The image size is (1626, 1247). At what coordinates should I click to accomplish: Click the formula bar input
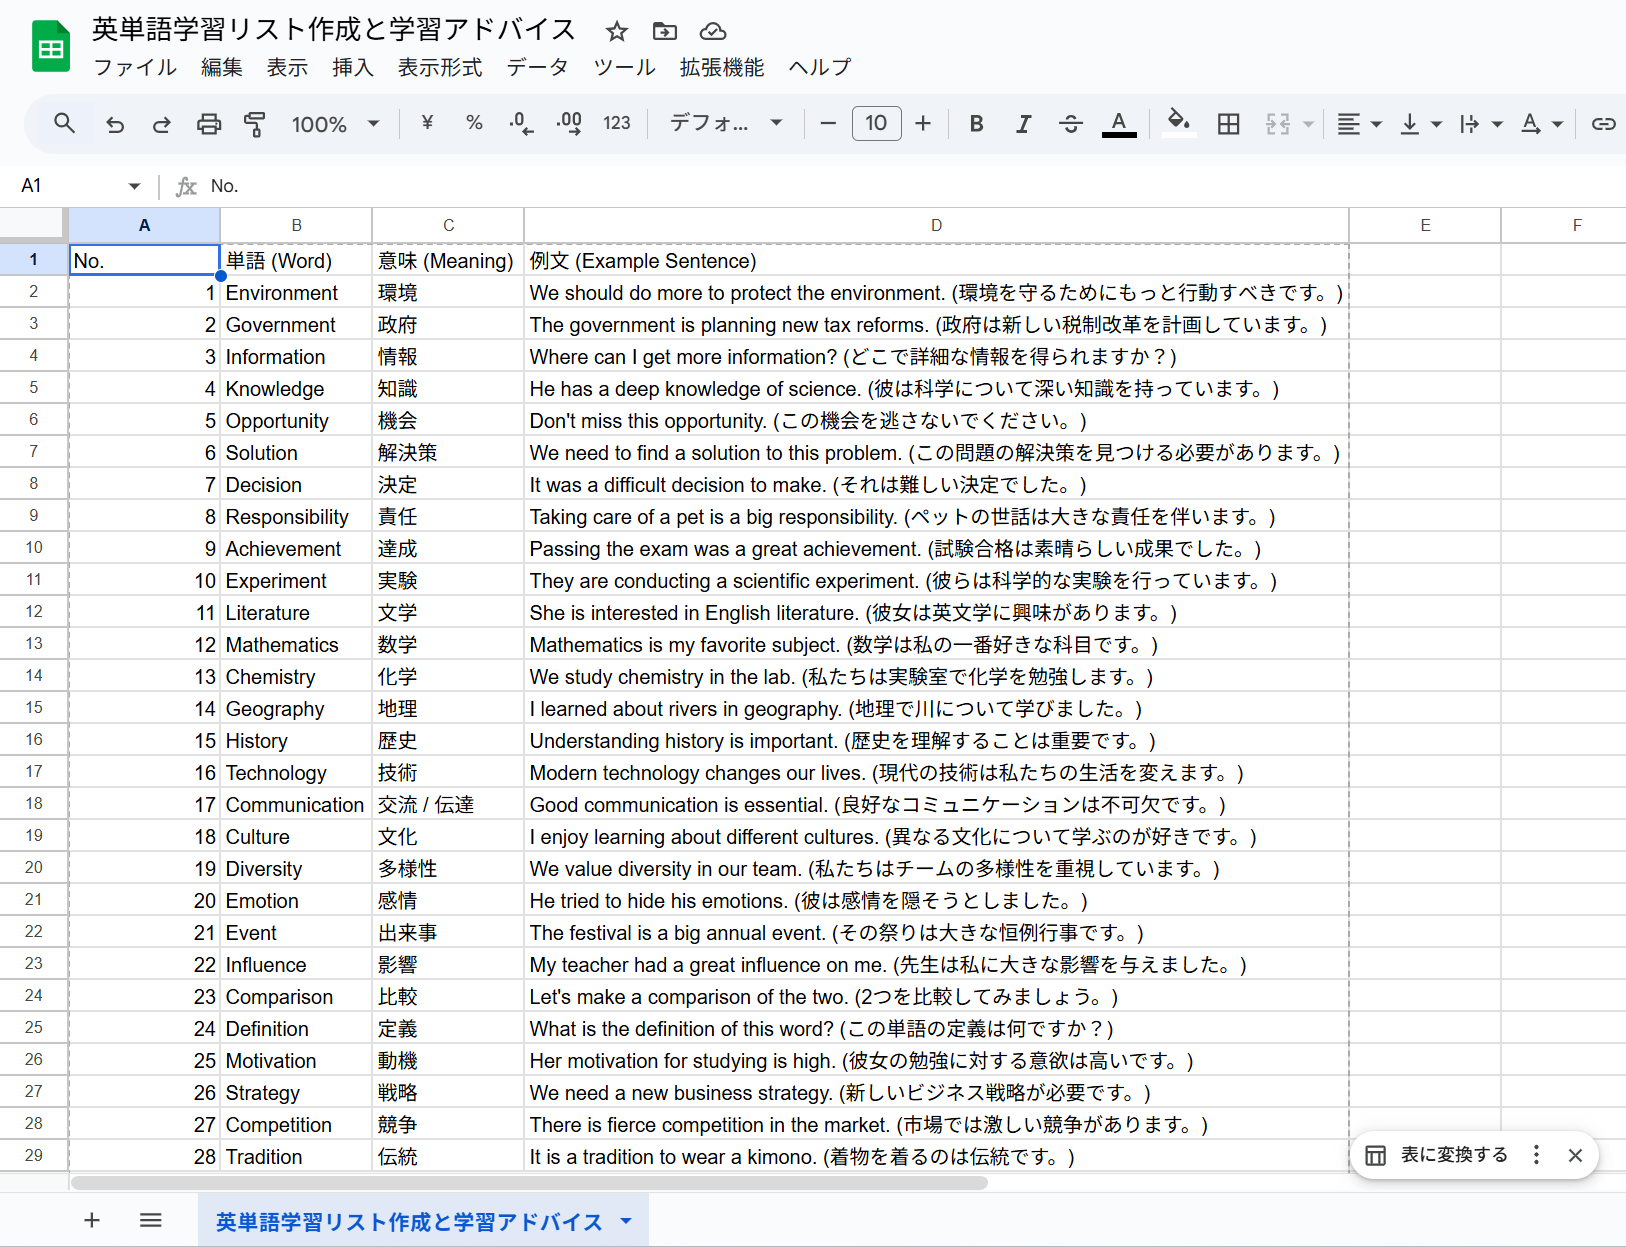click(915, 186)
